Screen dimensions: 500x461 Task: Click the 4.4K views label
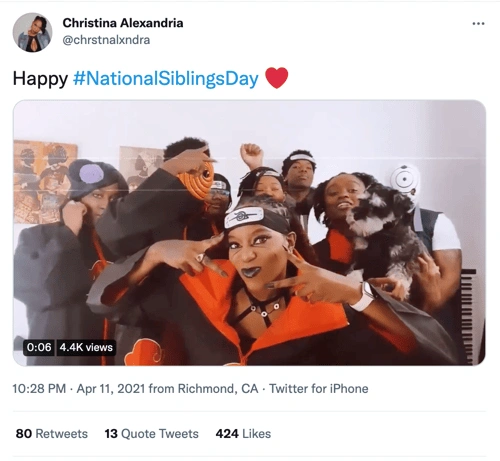(x=86, y=347)
